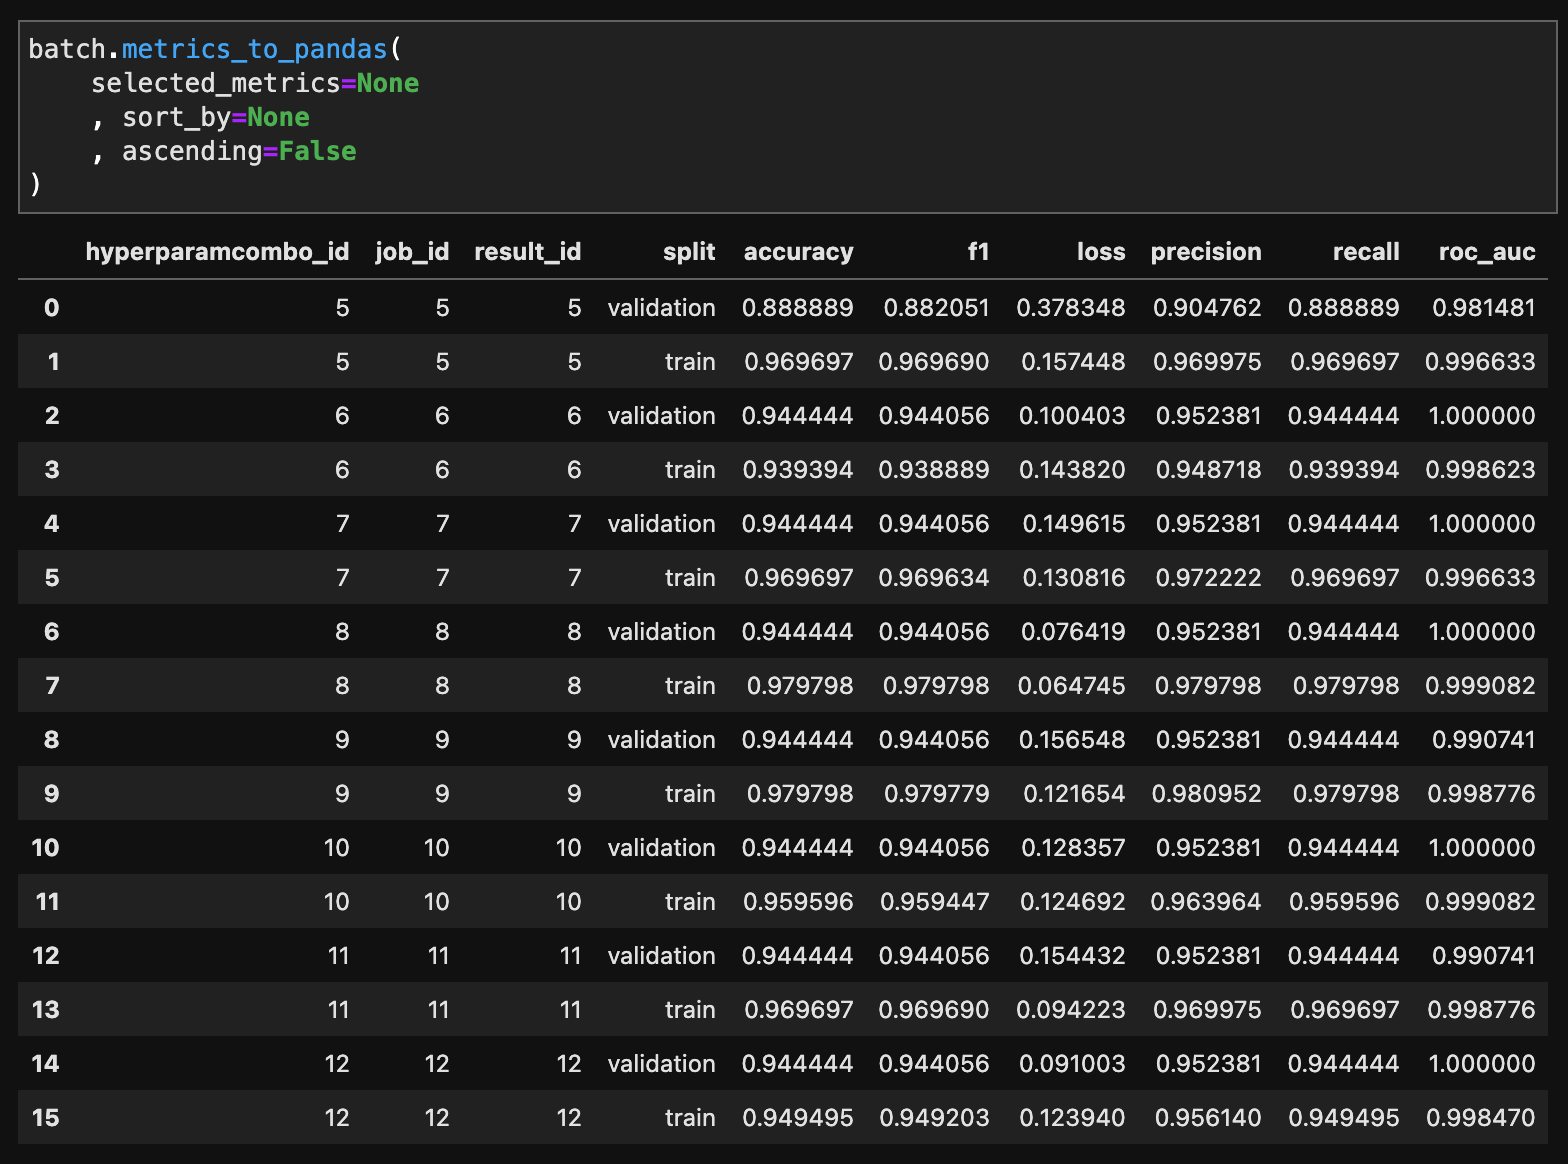Viewport: 1568px width, 1164px height.
Task: Select the hyperparamcombo_id column header
Action: pos(217,252)
